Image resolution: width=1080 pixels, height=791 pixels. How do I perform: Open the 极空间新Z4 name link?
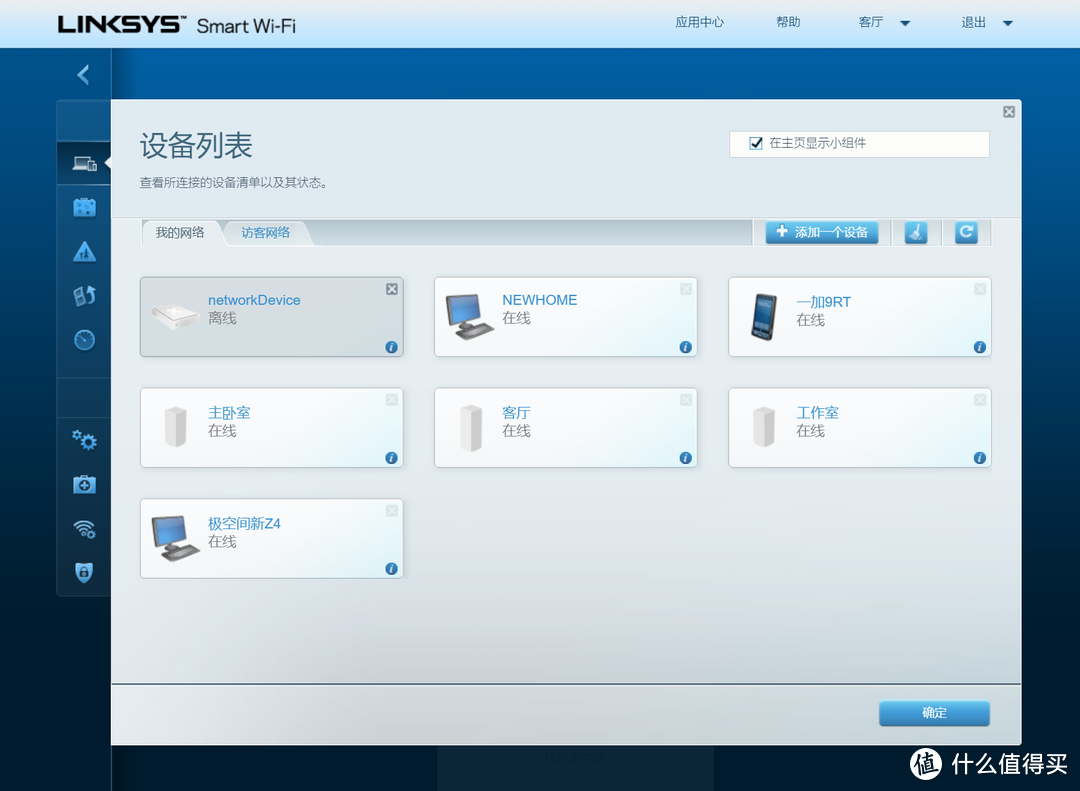click(245, 524)
